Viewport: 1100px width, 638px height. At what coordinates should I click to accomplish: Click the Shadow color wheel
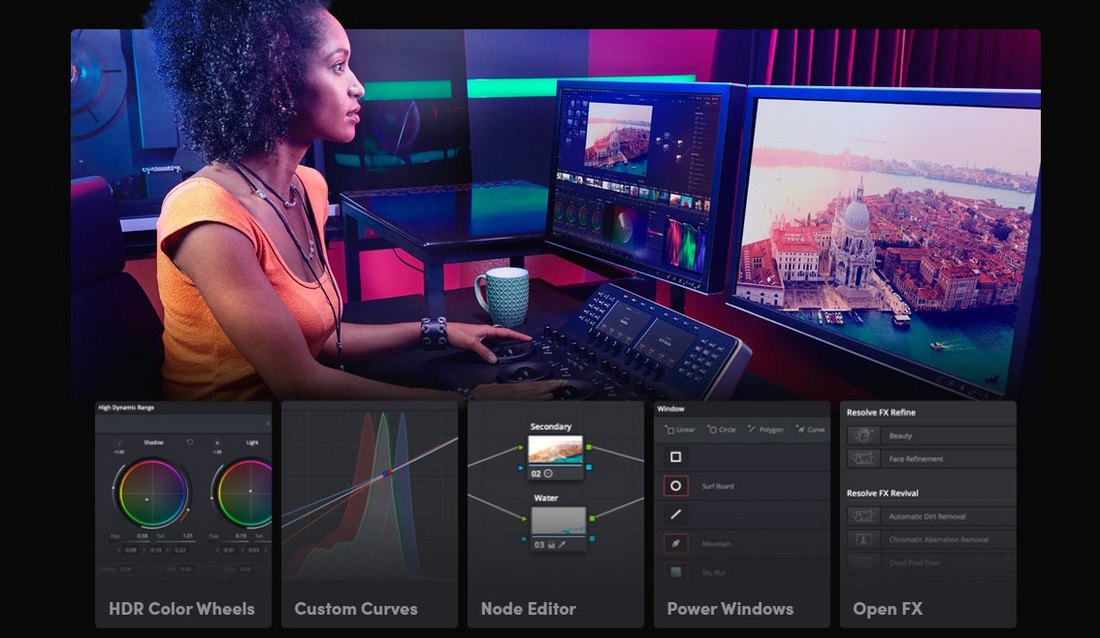coord(151,493)
